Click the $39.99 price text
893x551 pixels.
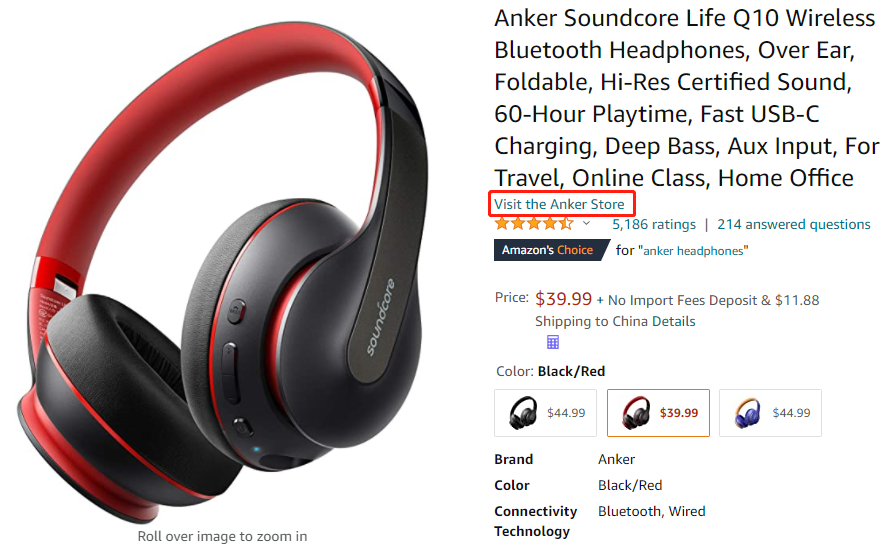pyautogui.click(x=563, y=299)
